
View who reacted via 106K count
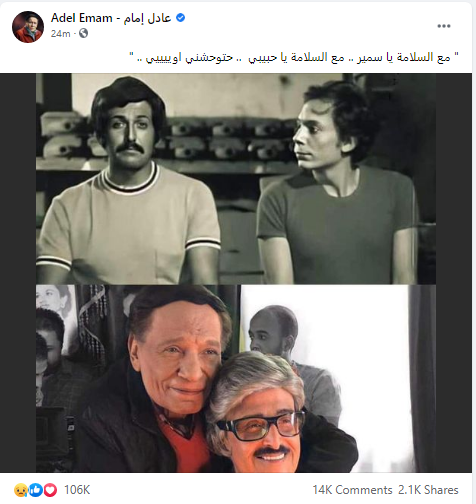[x=77, y=490]
